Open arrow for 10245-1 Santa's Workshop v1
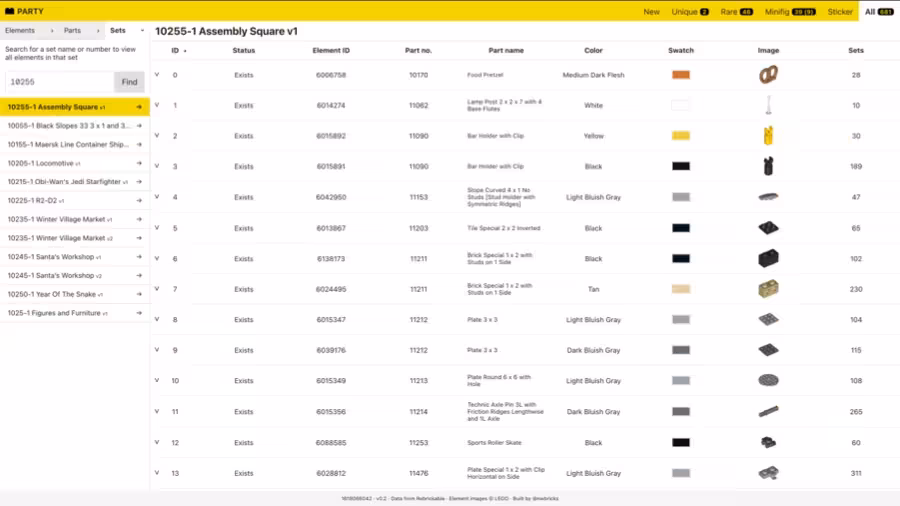The image size is (900, 506). point(139,257)
